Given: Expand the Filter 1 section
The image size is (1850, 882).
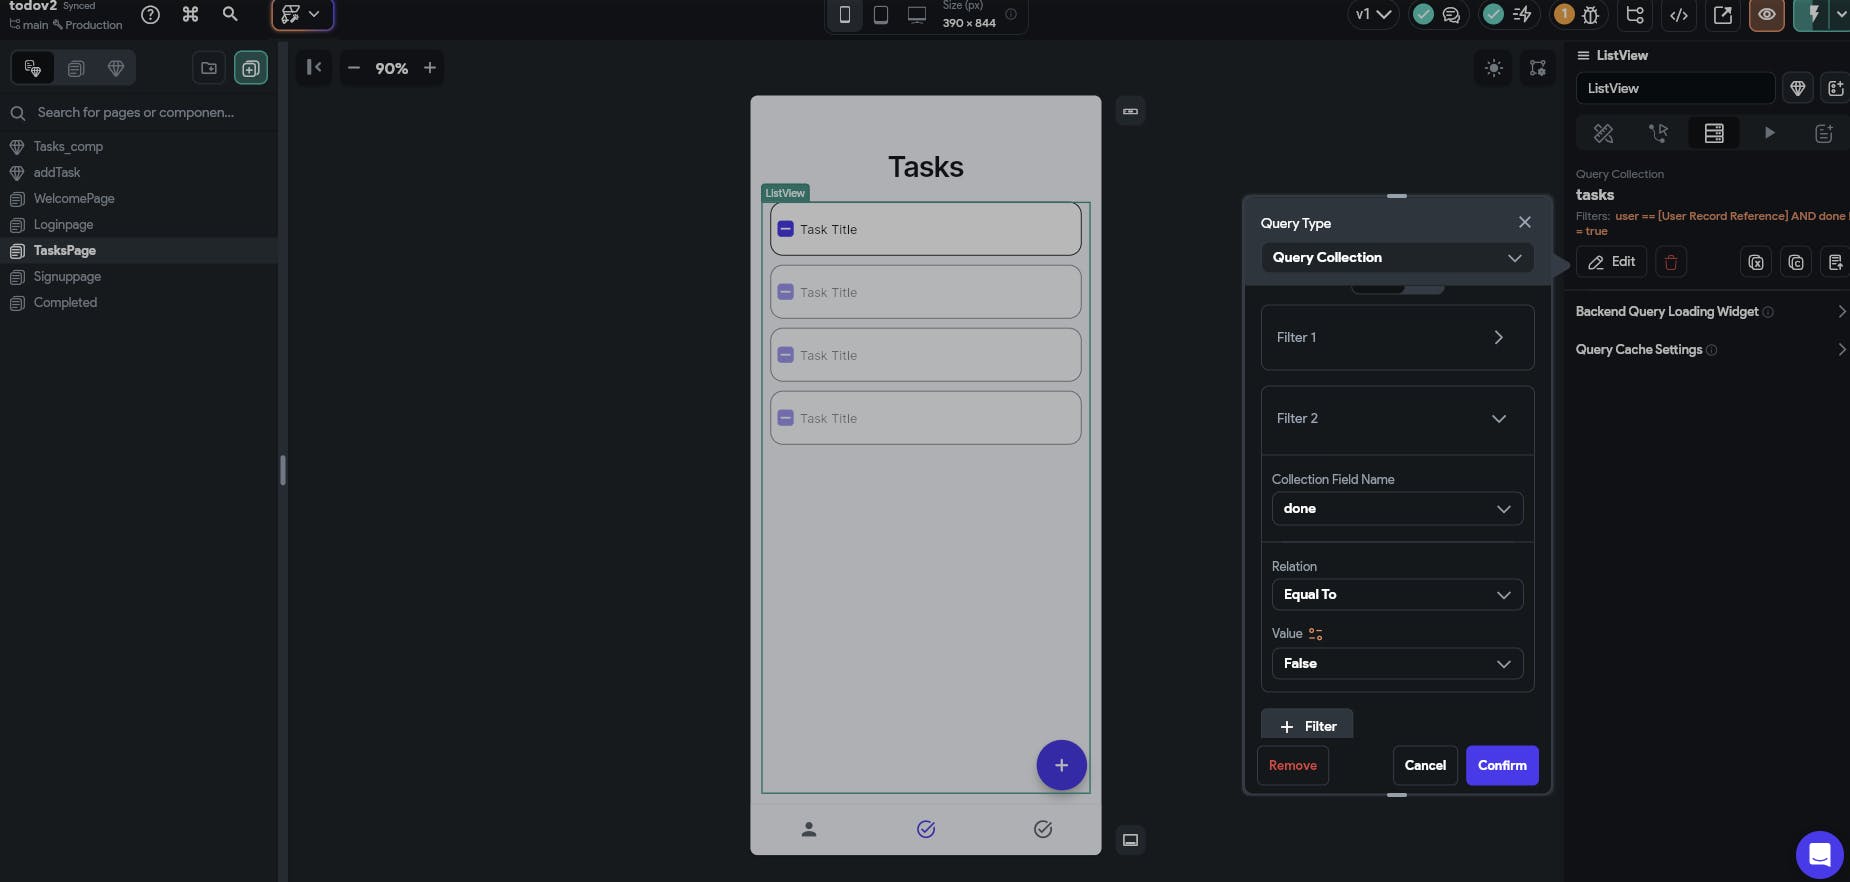Looking at the screenshot, I should [1397, 338].
